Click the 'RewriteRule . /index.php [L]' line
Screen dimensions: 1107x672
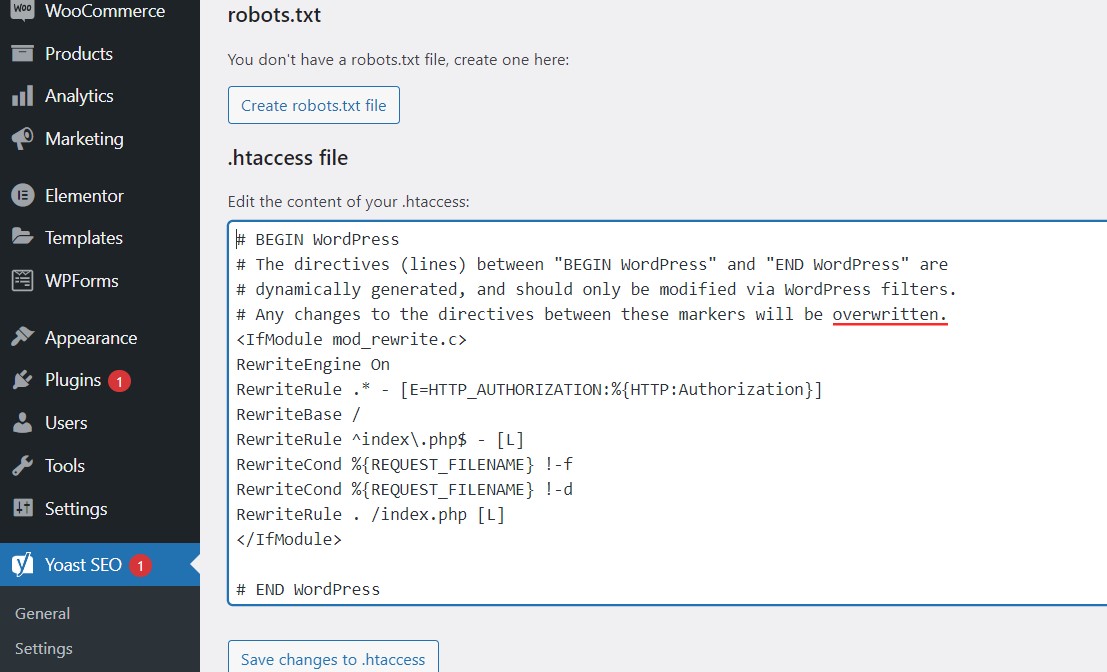tap(371, 515)
